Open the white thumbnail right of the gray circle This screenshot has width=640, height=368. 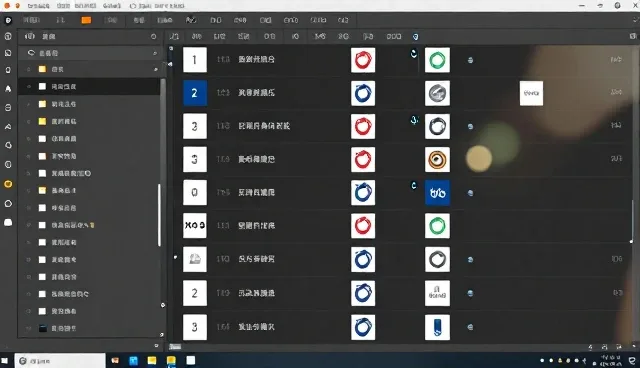click(x=531, y=93)
